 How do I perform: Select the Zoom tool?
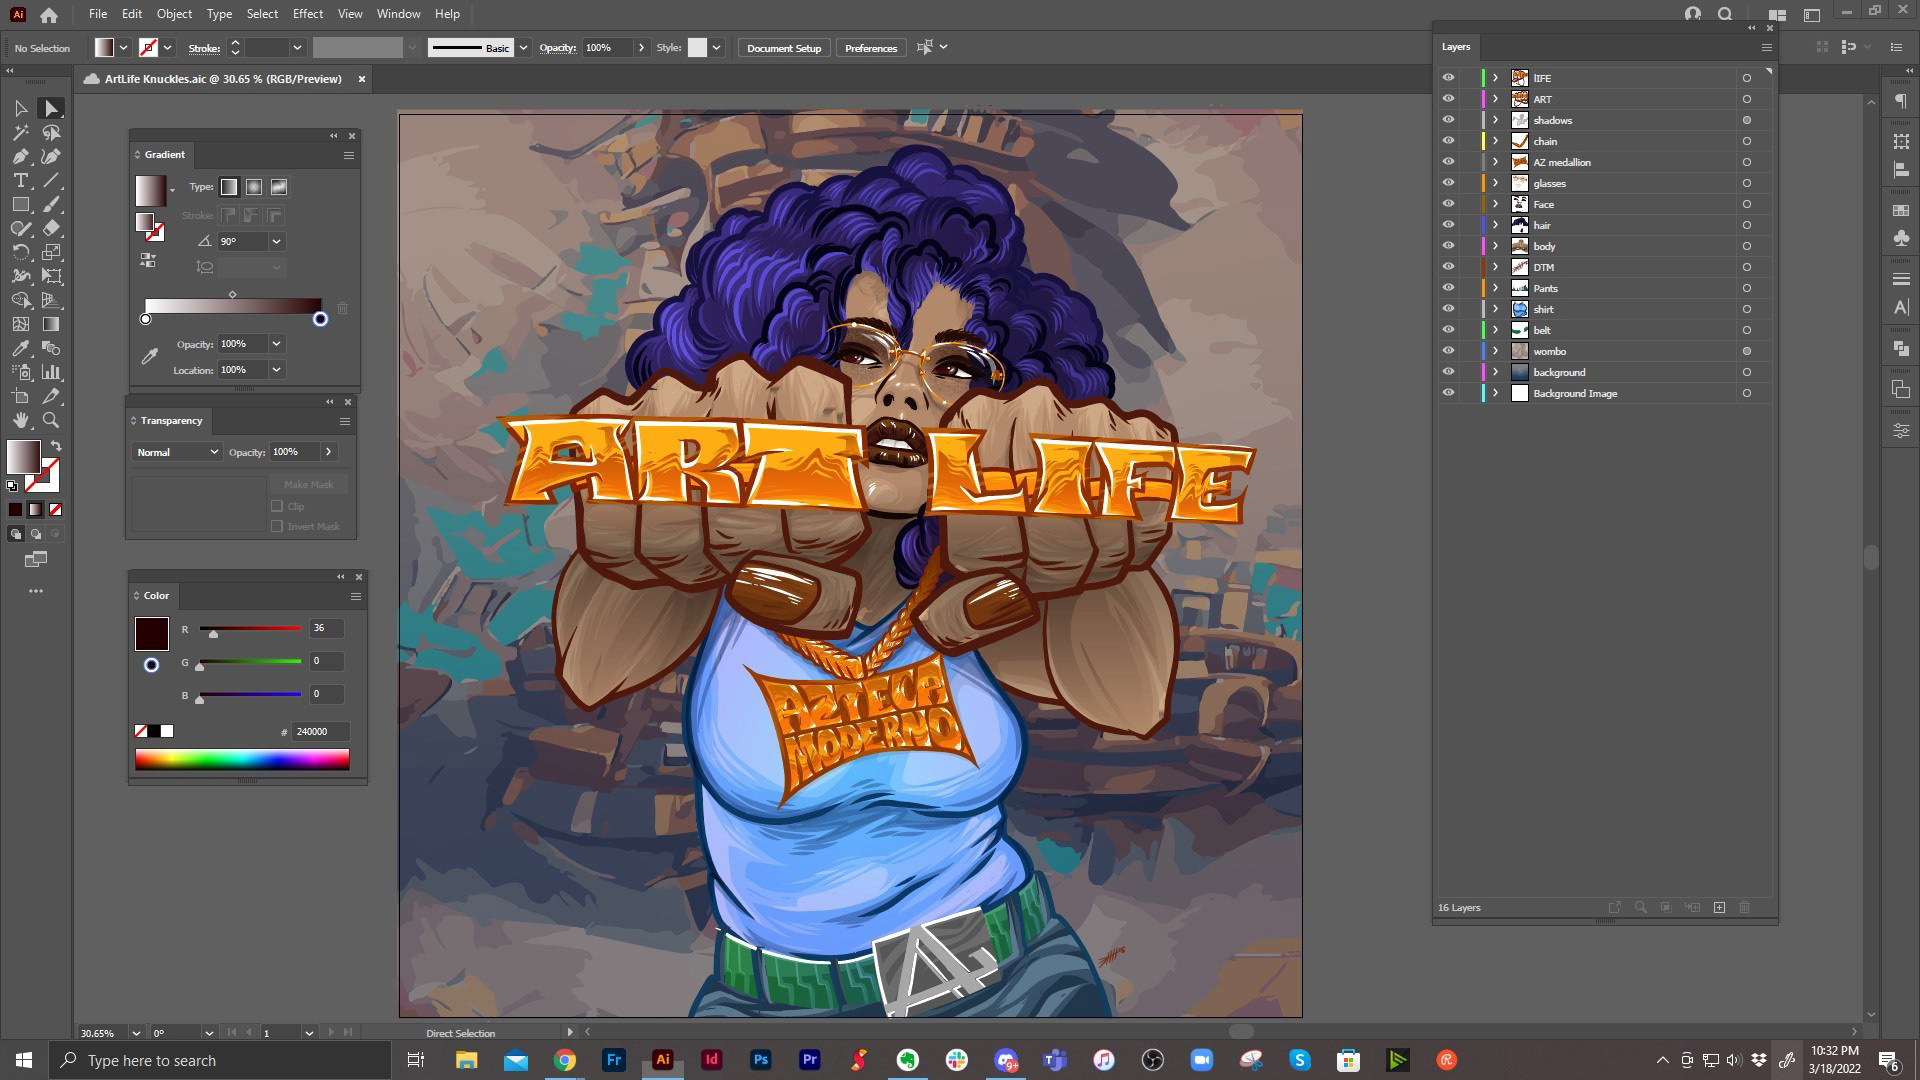pos(51,421)
